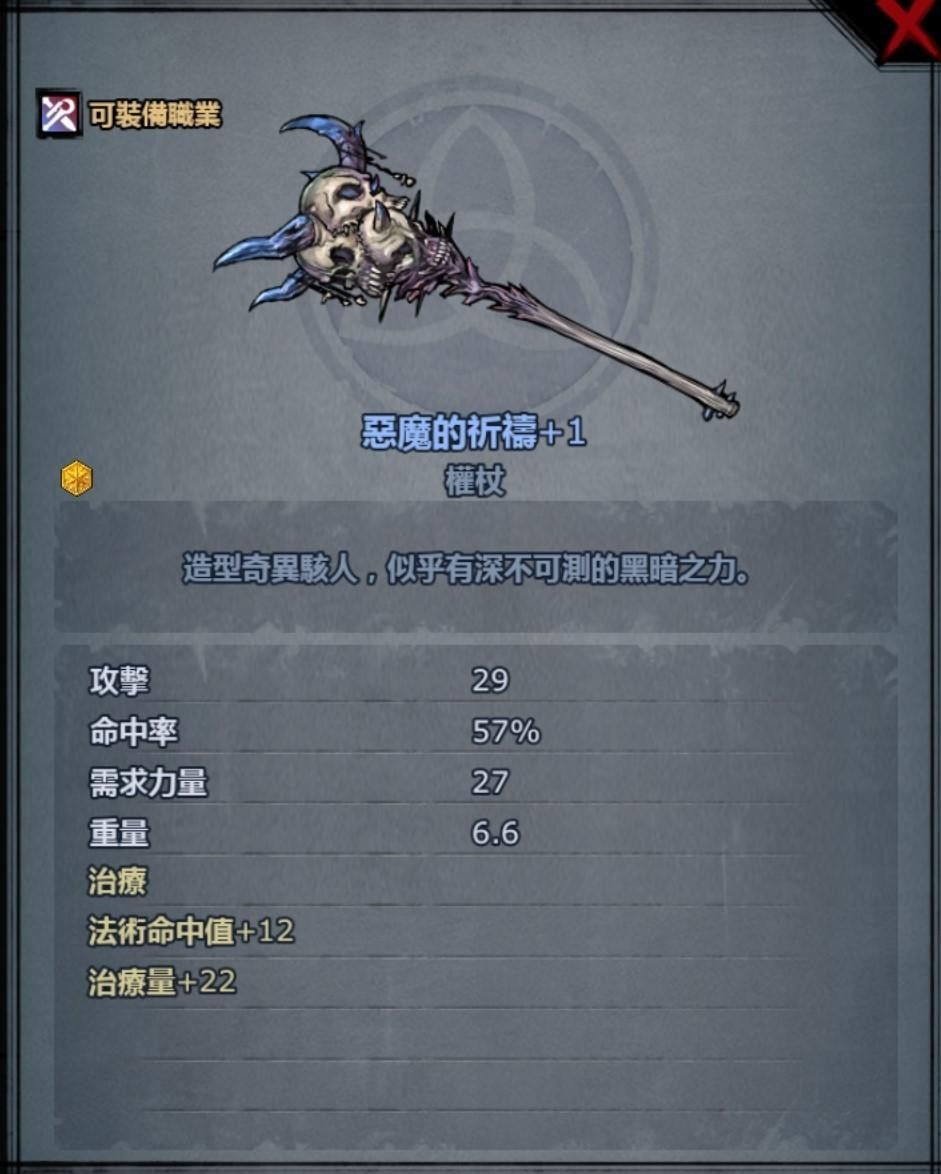Close the item detail panel with red X
The height and width of the screenshot is (1174, 941).
907,28
